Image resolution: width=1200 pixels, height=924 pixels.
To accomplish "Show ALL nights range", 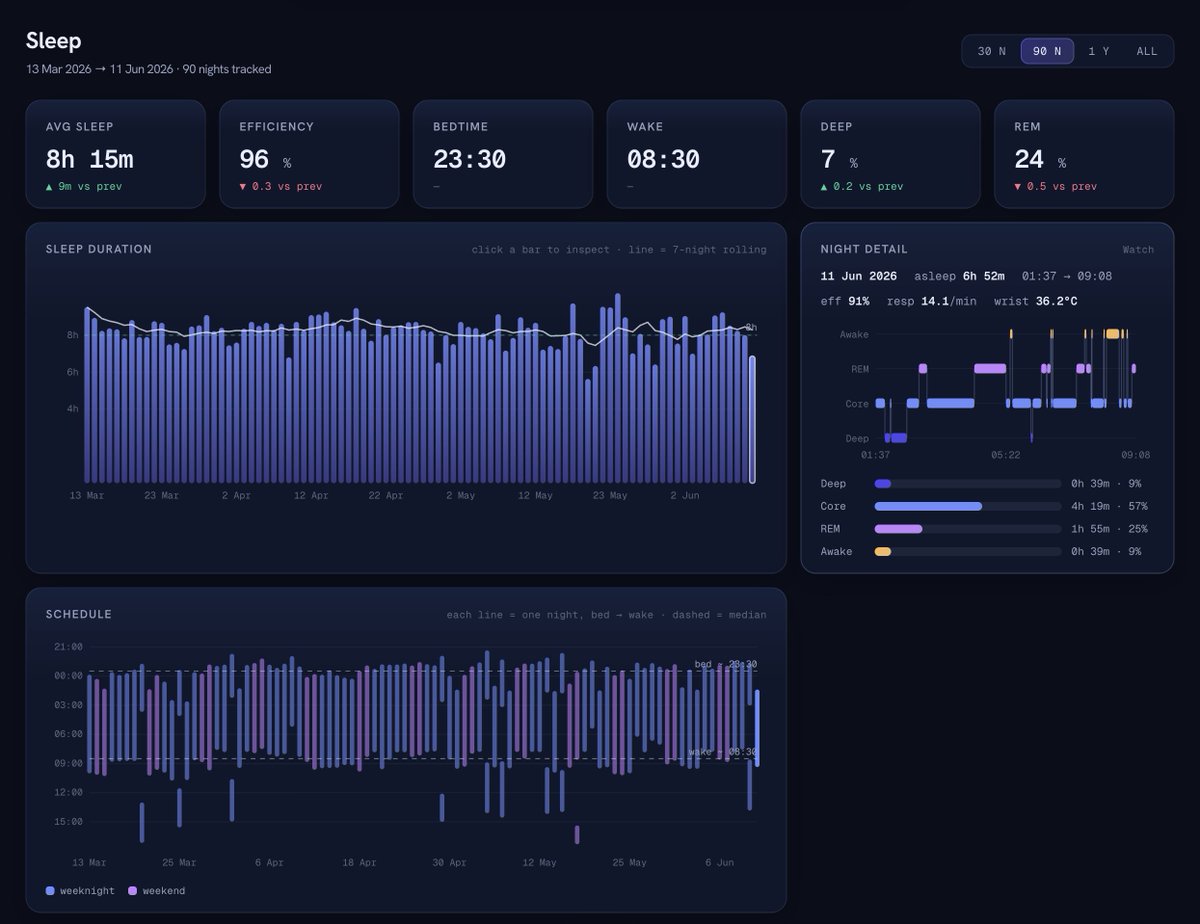I will click(1146, 51).
